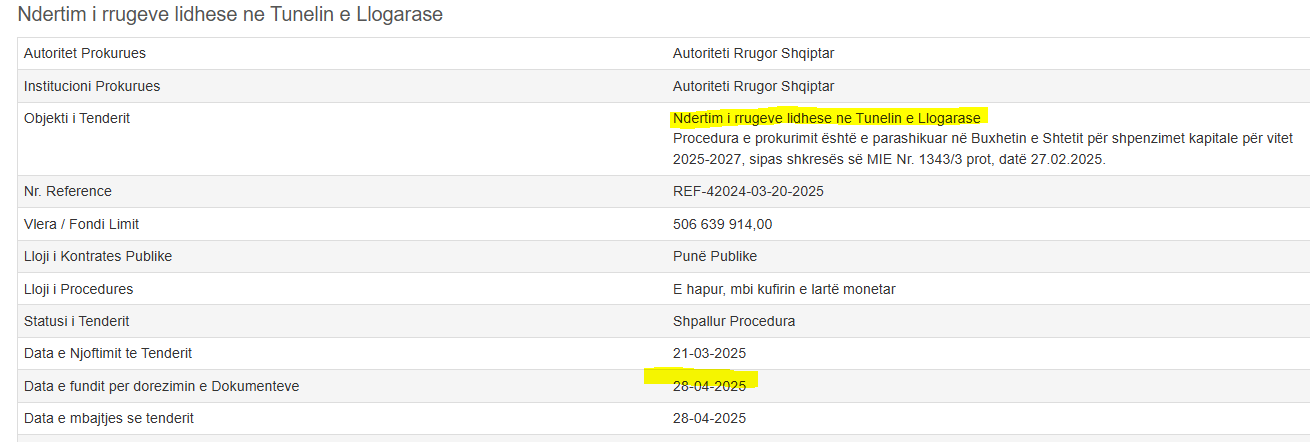This screenshot has height=442, width=1310.
Task: Click the yellow-highlighted tender title in the table
Action: point(826,119)
